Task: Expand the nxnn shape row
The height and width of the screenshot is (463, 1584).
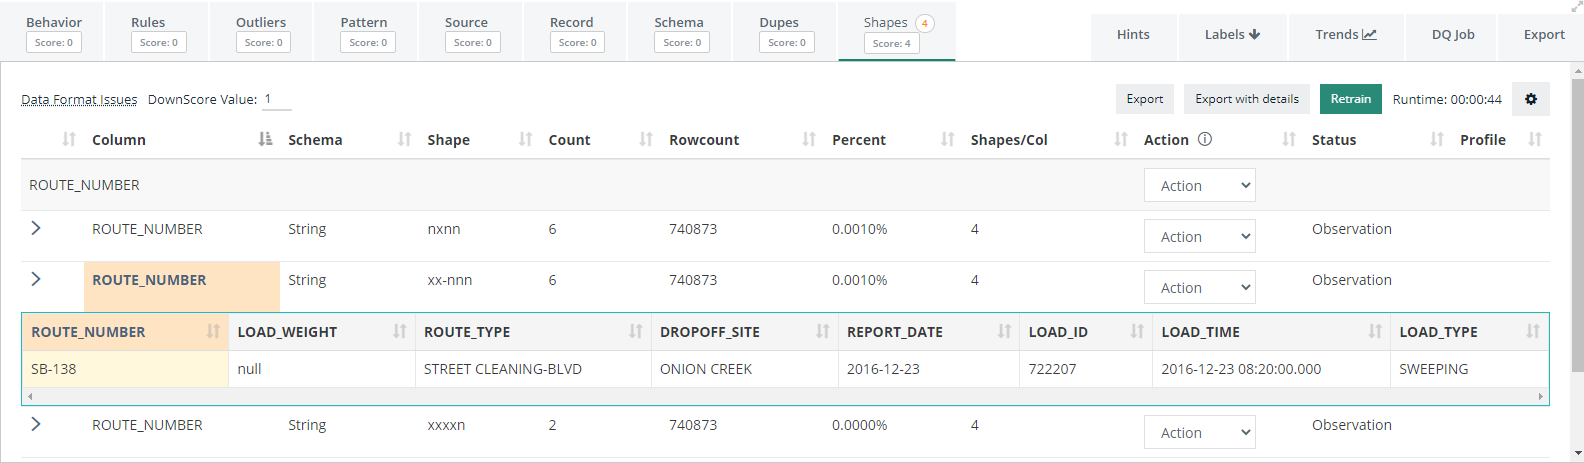Action: pyautogui.click(x=36, y=228)
